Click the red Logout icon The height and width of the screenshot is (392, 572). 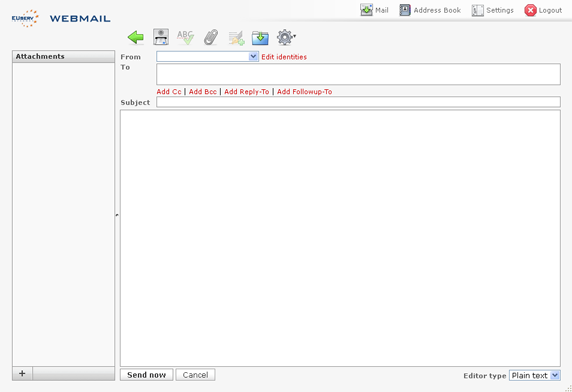point(530,10)
